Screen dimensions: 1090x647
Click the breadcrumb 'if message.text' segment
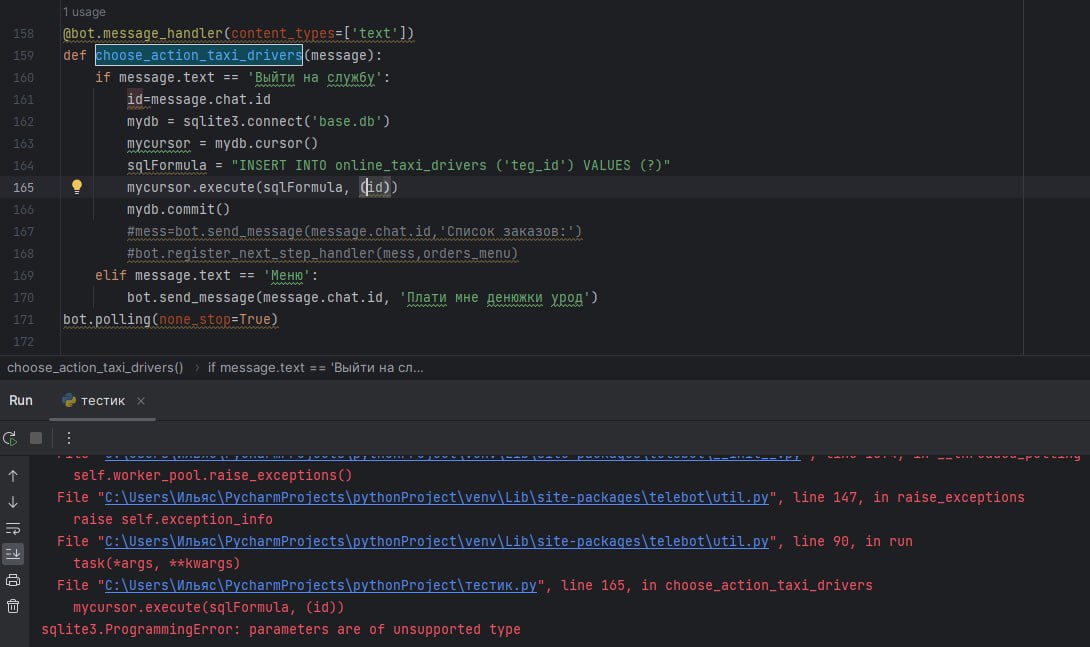(315, 367)
